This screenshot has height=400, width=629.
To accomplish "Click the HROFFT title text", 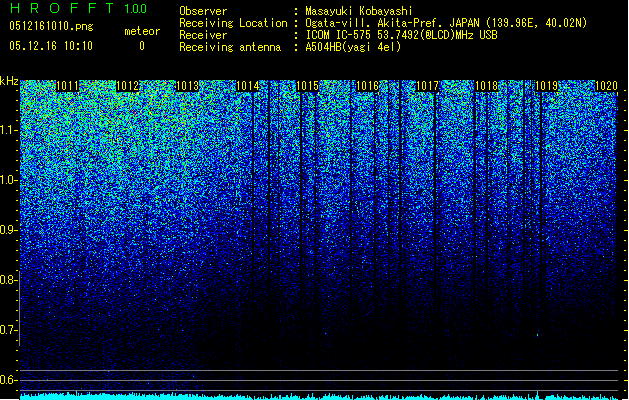I will pos(62,8).
